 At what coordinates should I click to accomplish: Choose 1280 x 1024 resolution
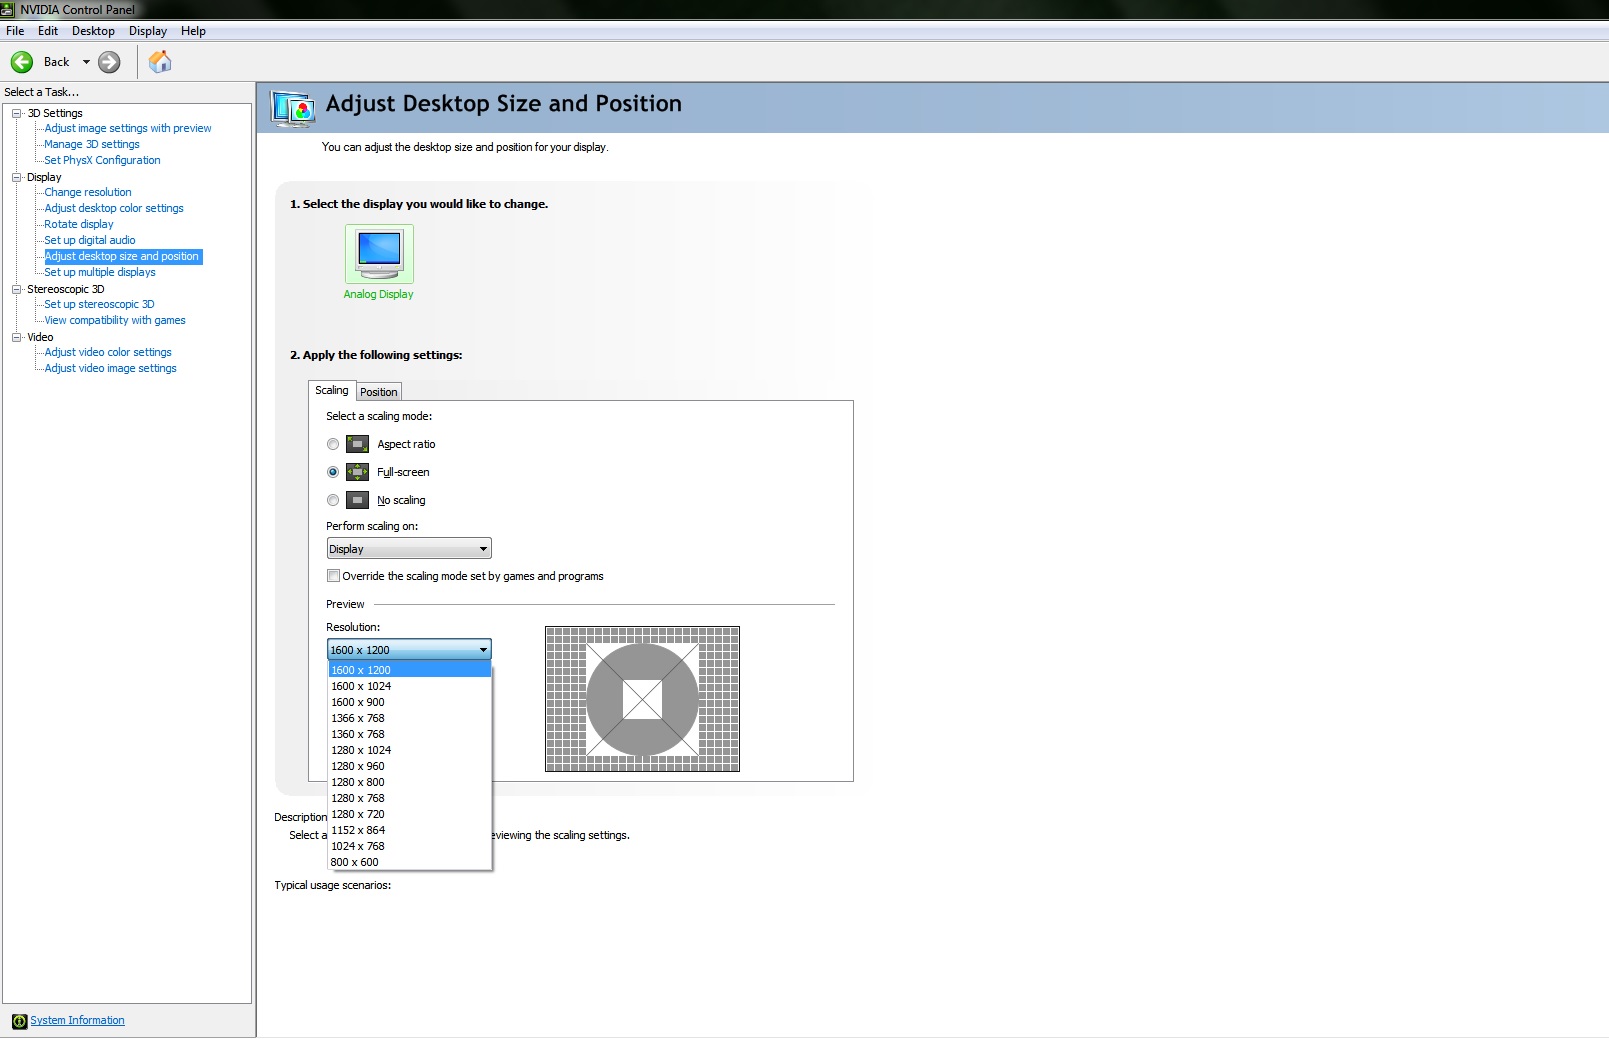(x=410, y=750)
